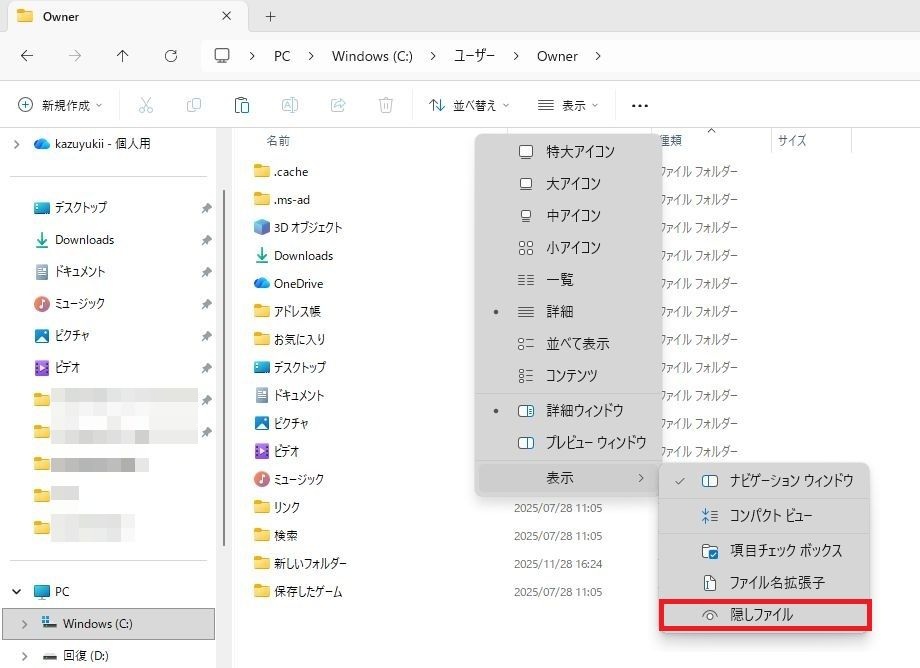The width and height of the screenshot is (920, 668).
Task: Expand the Windows (C:) tree node
Action: pos(23,624)
